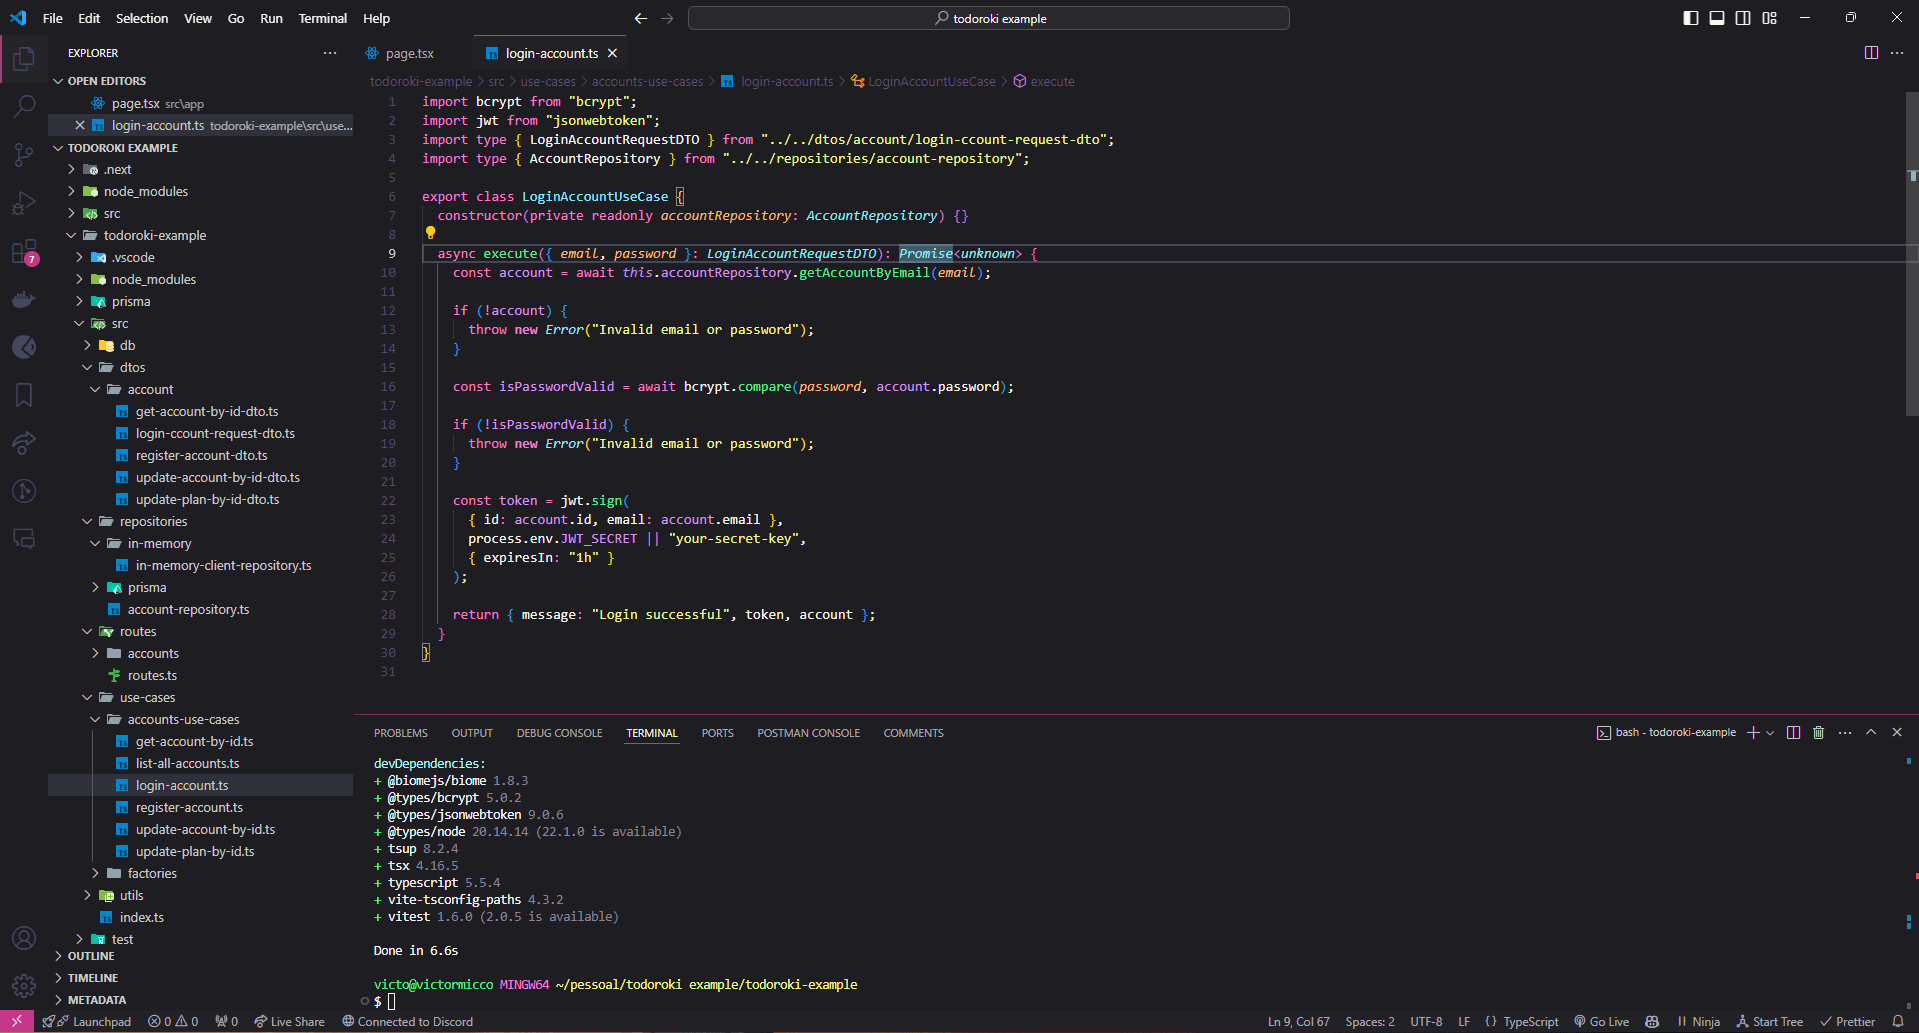This screenshot has height=1033, width=1919.
Task: Click Spaces: 2 indentation setting
Action: 1370,1021
